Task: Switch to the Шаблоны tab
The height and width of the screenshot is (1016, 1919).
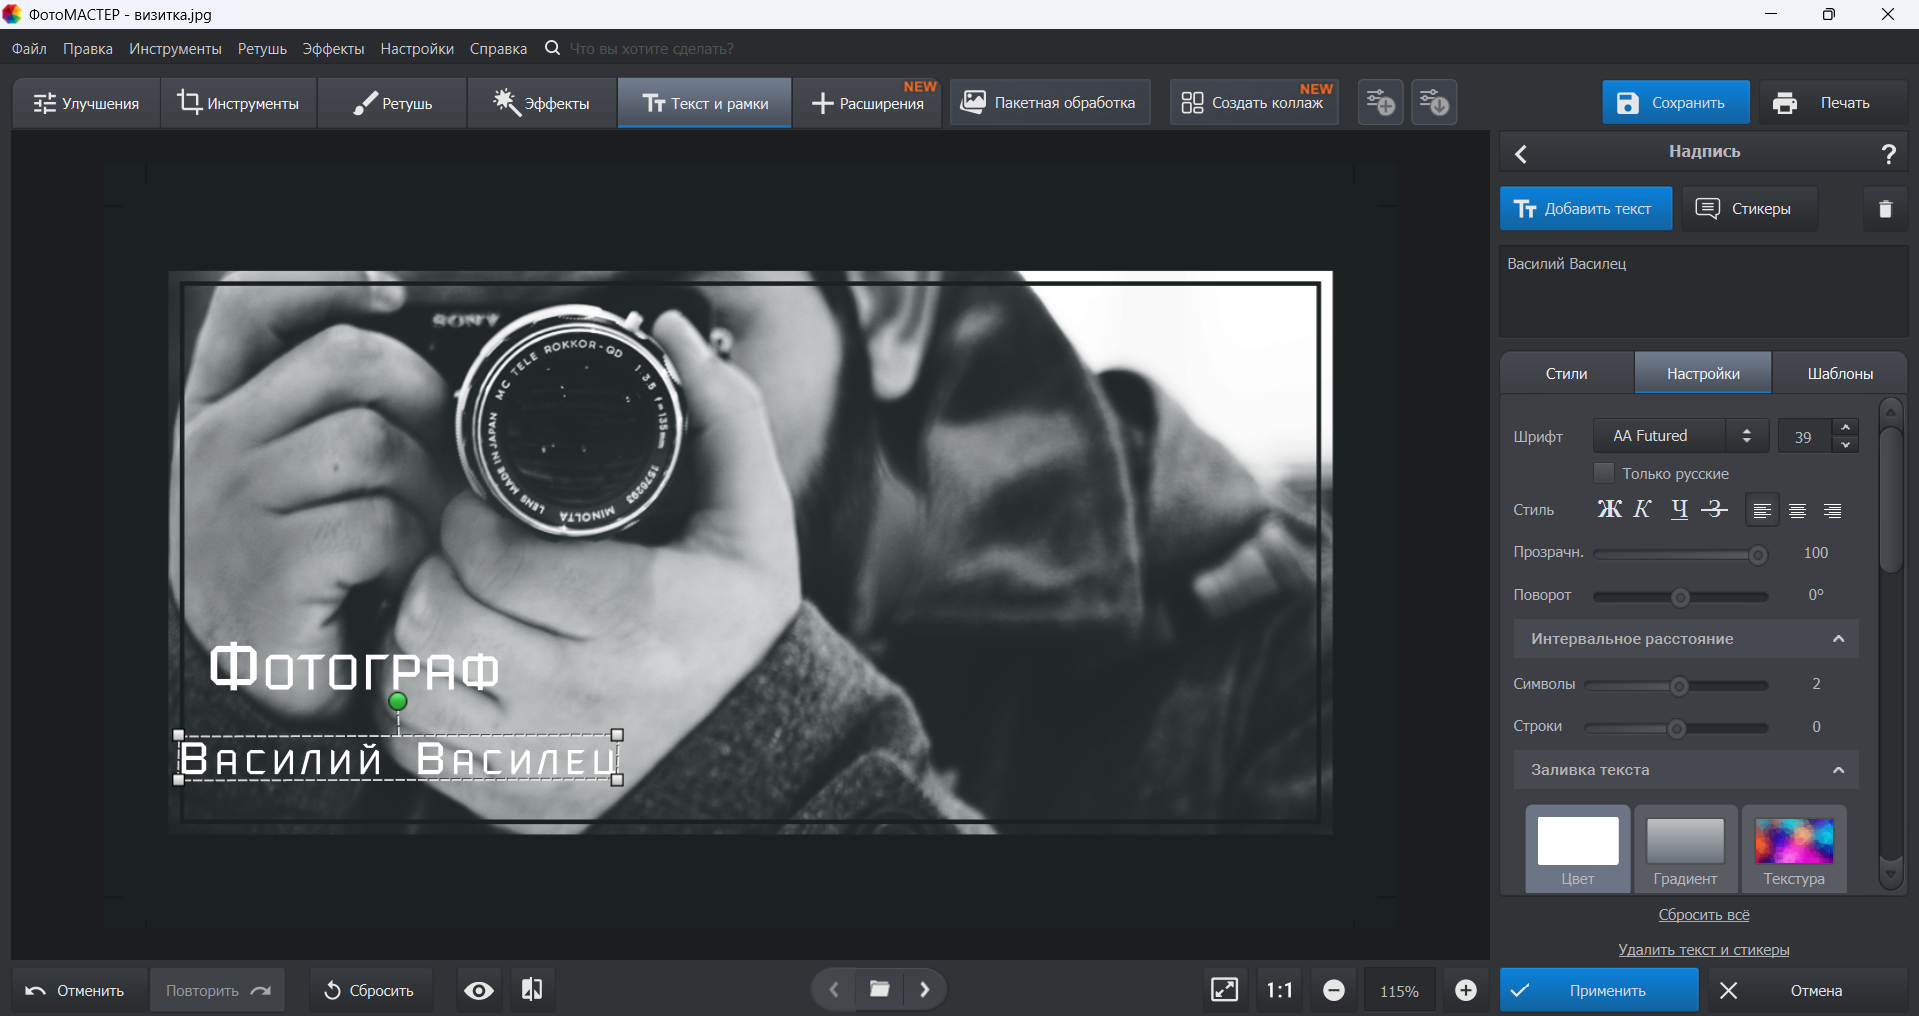Action: pos(1839,373)
